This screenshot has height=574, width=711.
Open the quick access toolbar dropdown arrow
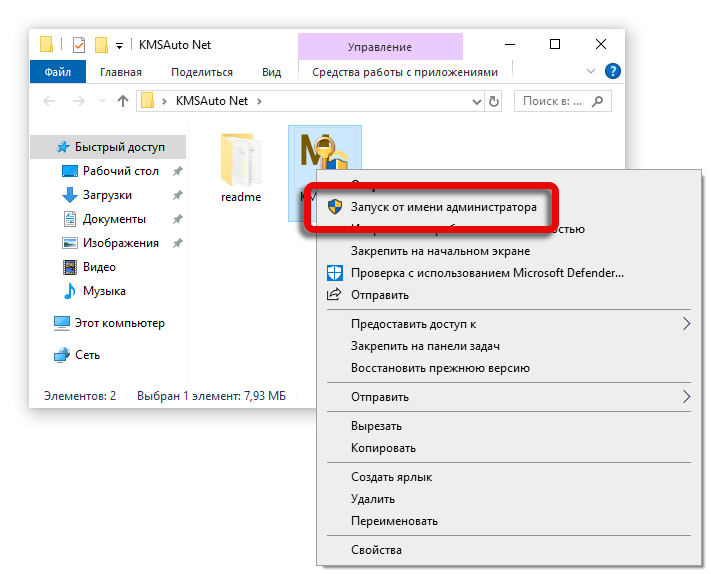[119, 46]
